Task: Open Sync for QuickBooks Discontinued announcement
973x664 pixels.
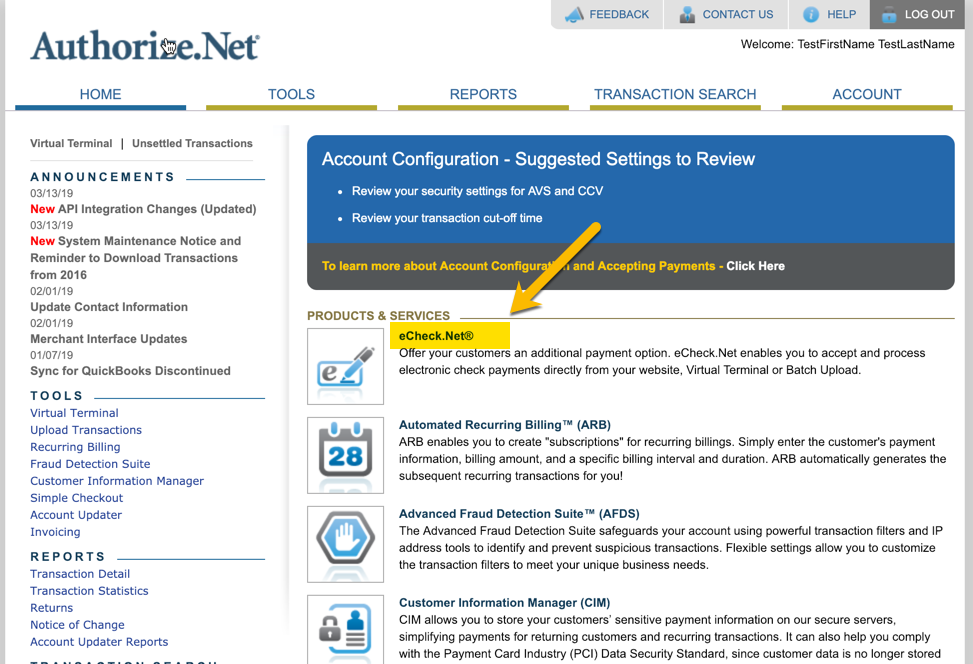Action: (130, 370)
